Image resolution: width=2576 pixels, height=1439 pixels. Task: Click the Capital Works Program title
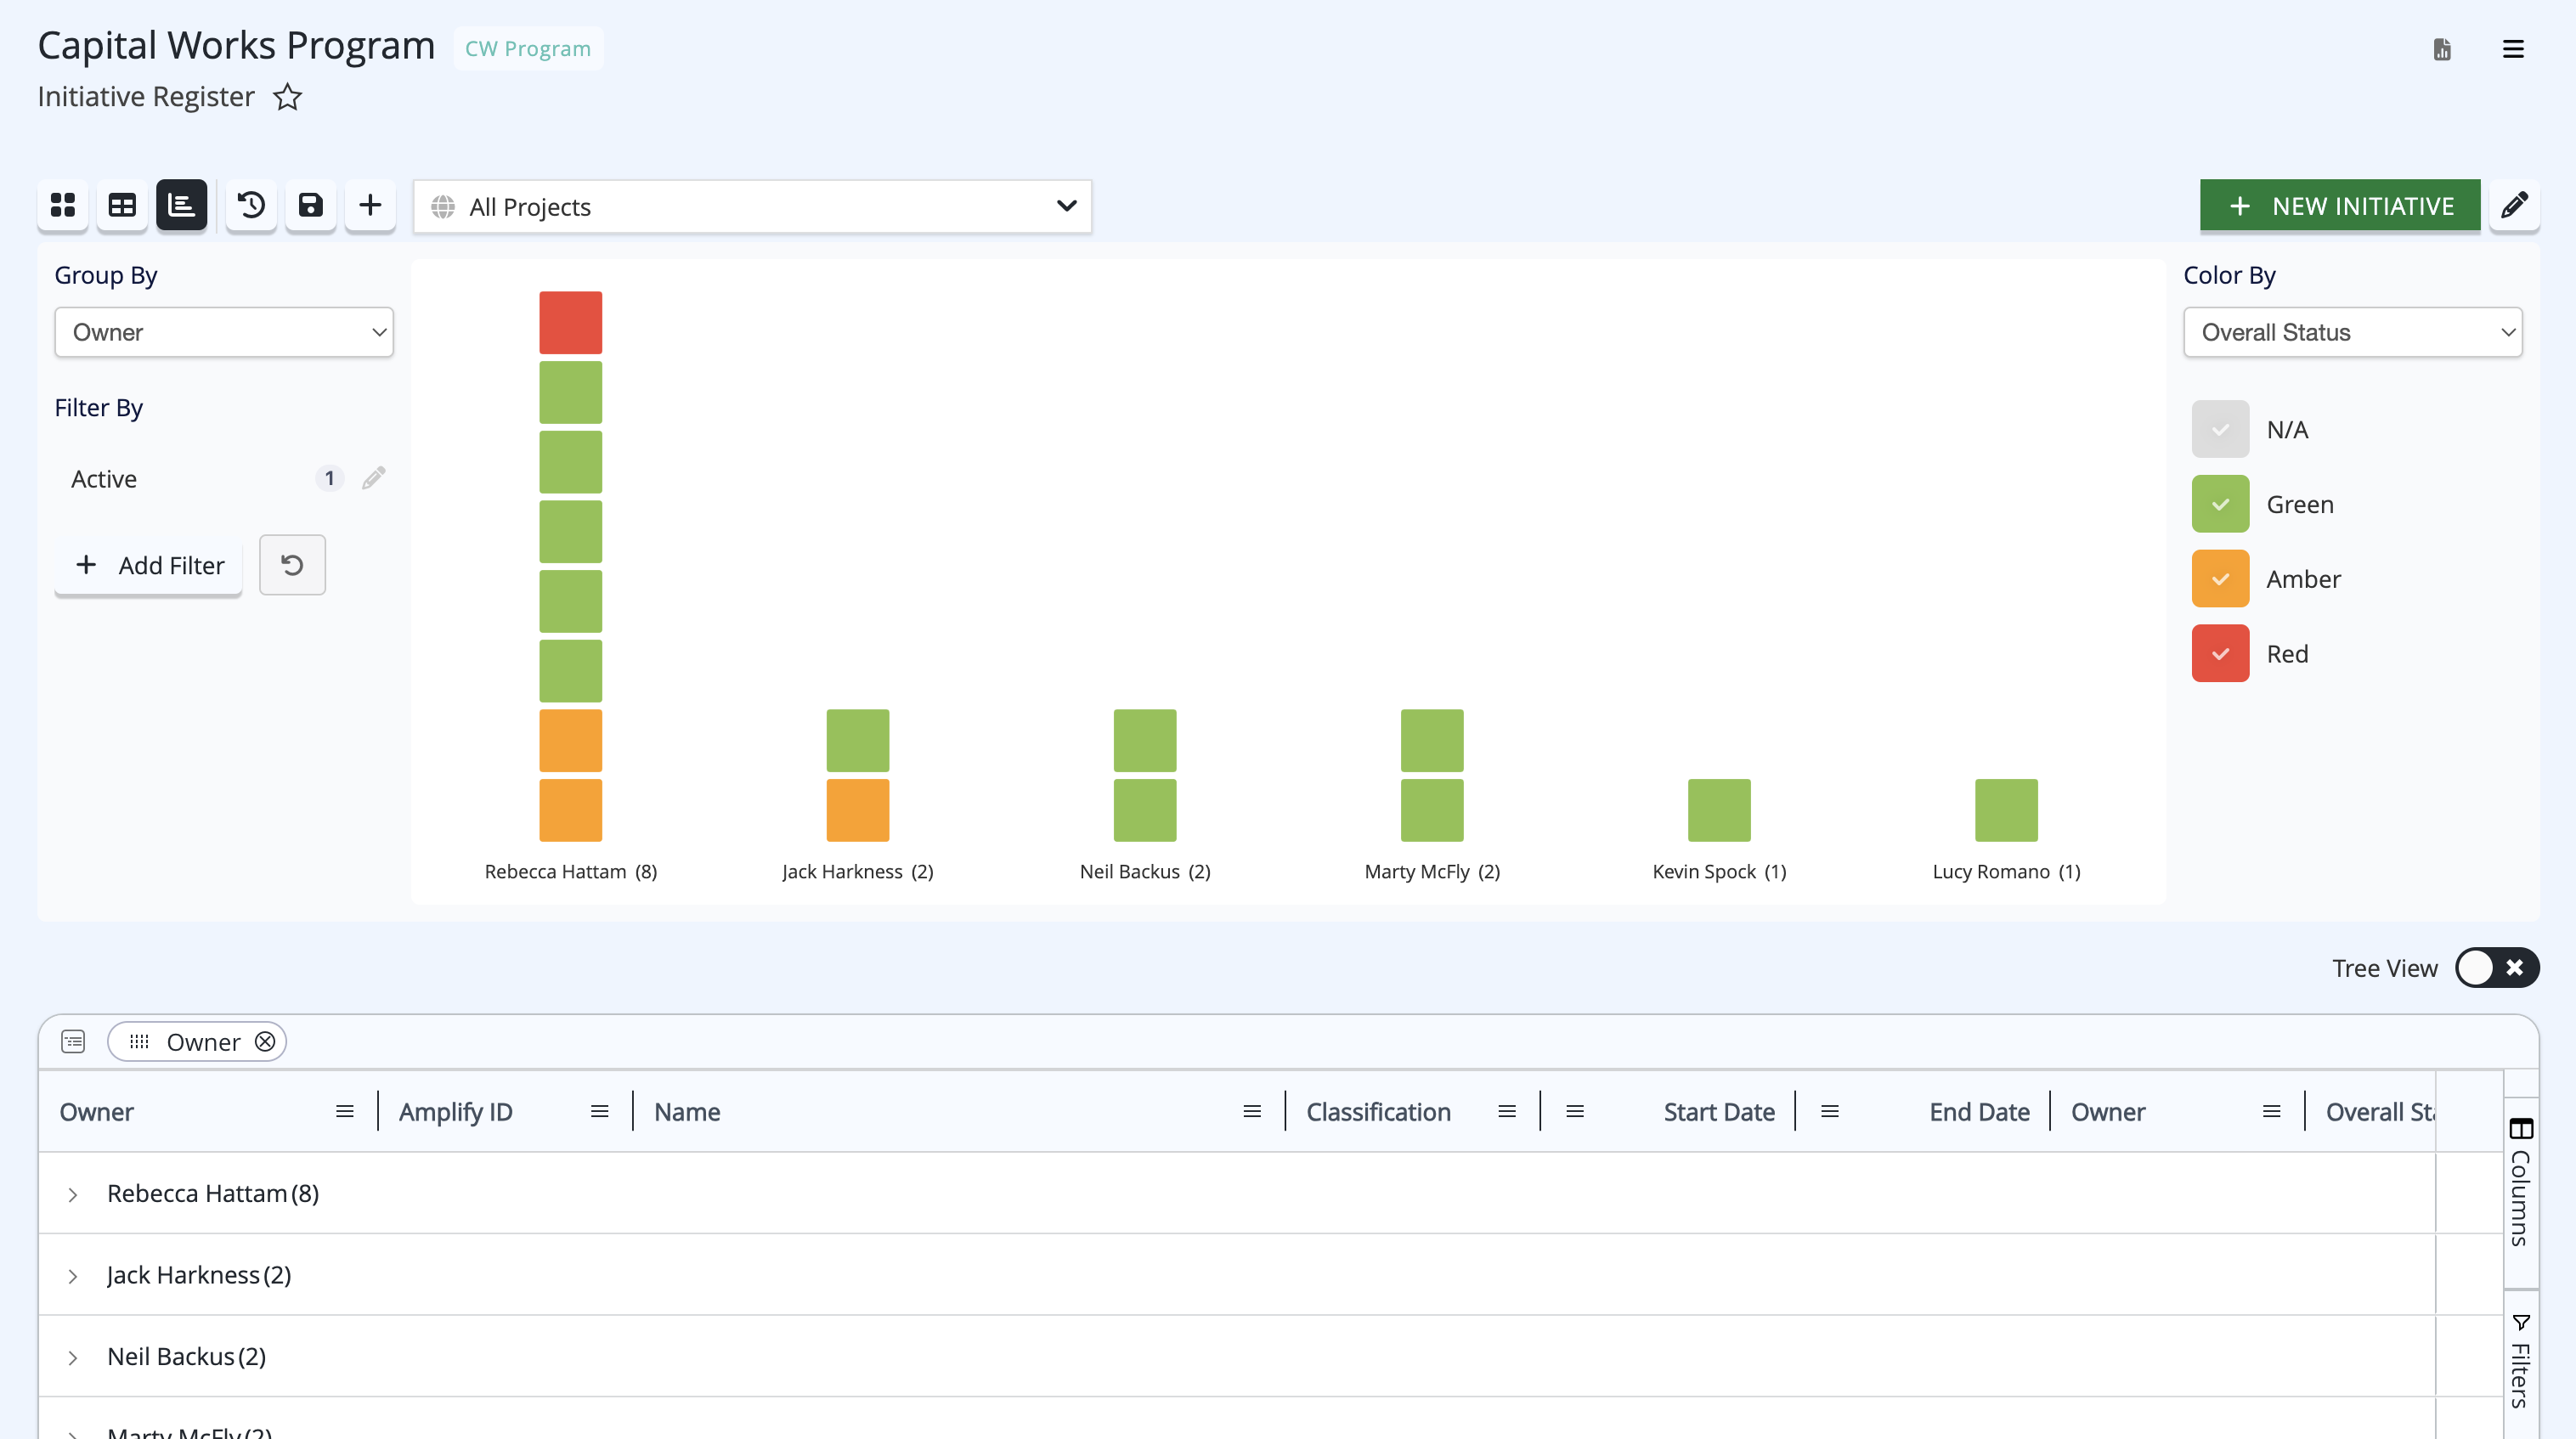(236, 46)
